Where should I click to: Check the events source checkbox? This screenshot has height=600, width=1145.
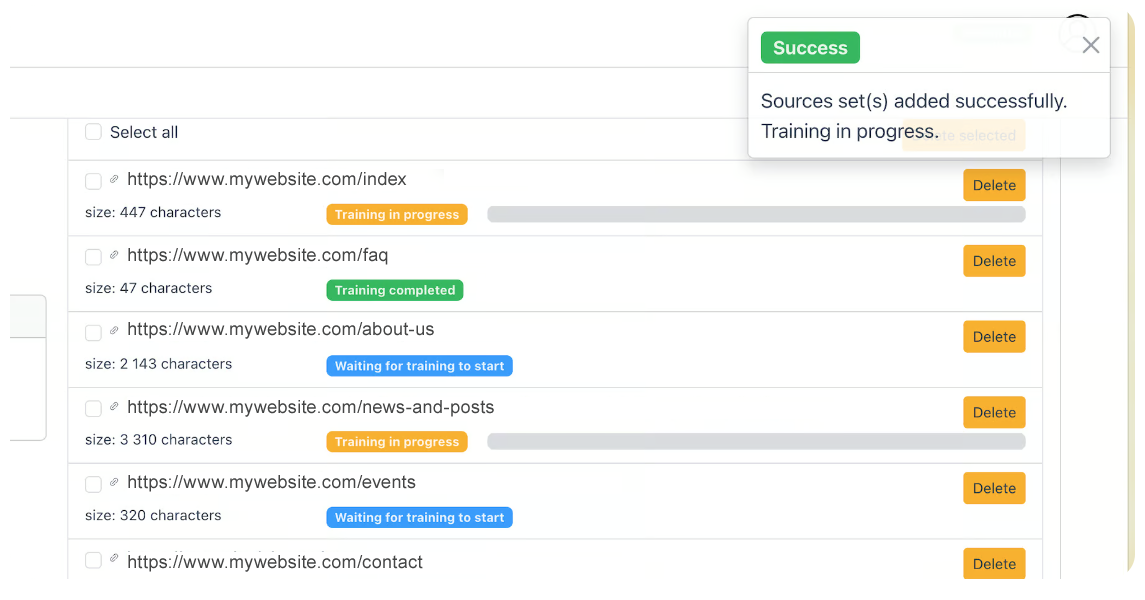[93, 484]
